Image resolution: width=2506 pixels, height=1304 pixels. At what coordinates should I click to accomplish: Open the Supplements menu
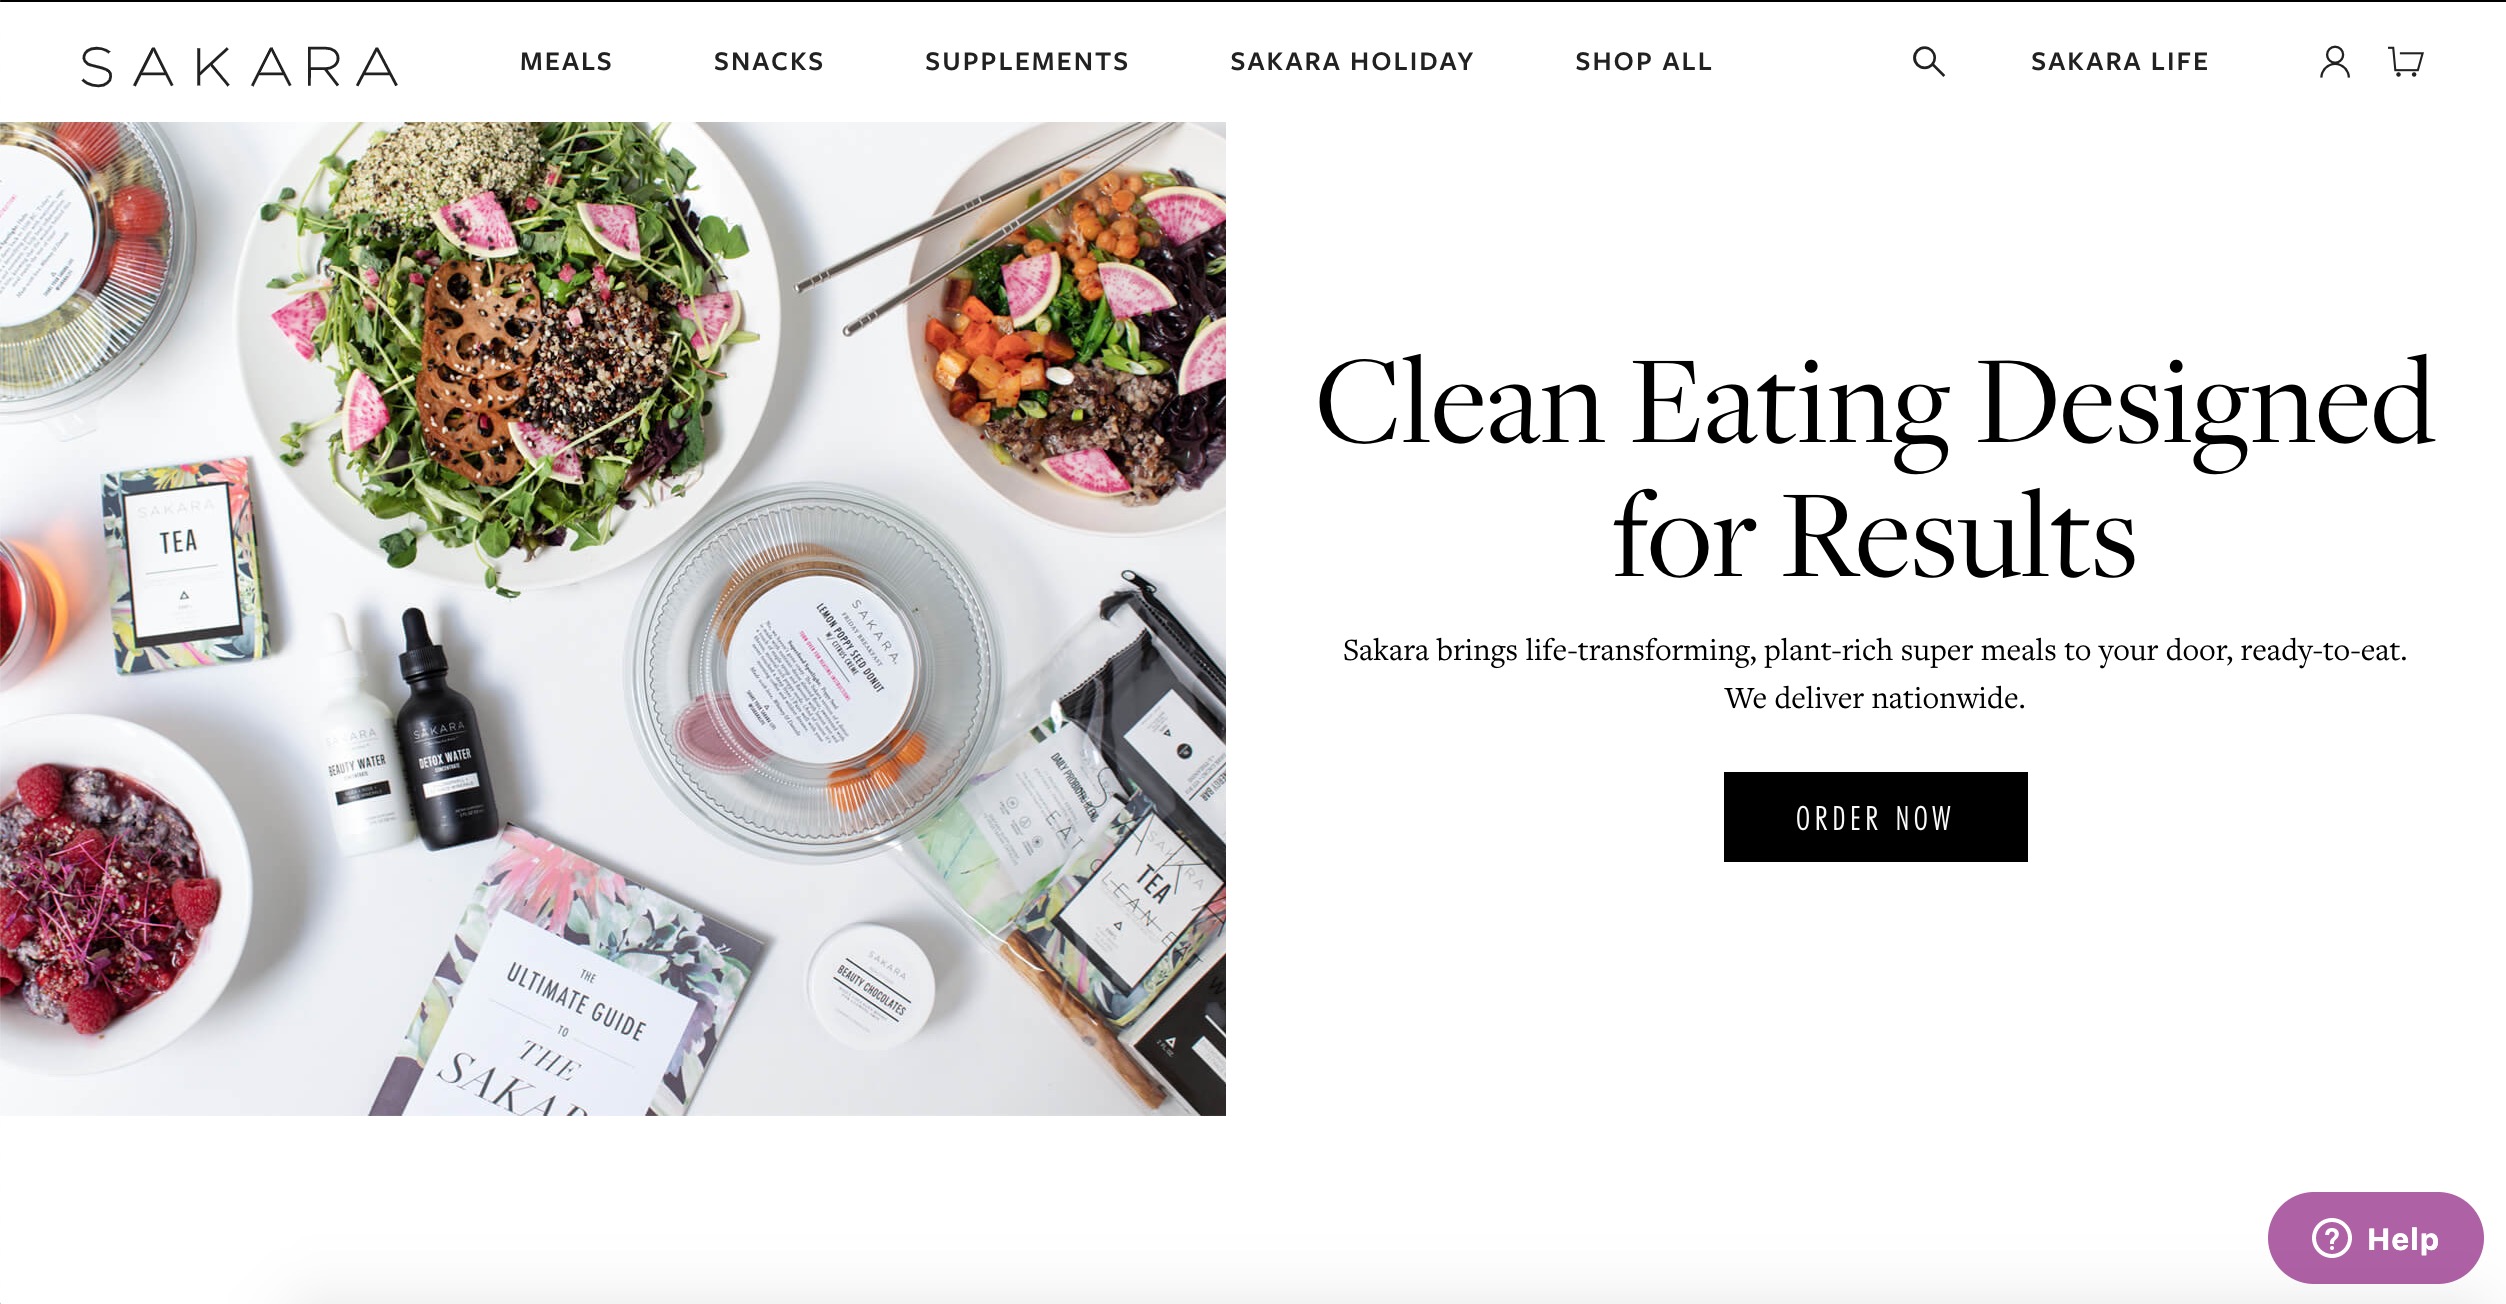pyautogui.click(x=1027, y=62)
